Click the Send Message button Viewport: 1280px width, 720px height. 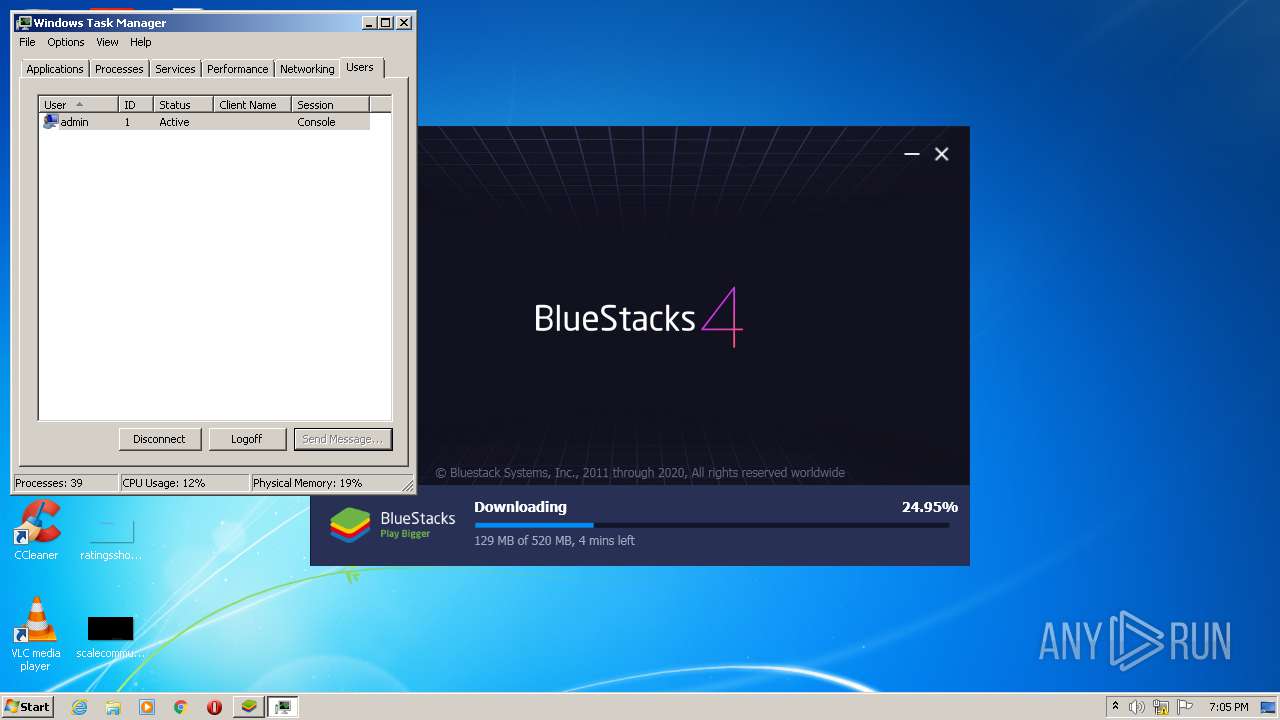[342, 439]
